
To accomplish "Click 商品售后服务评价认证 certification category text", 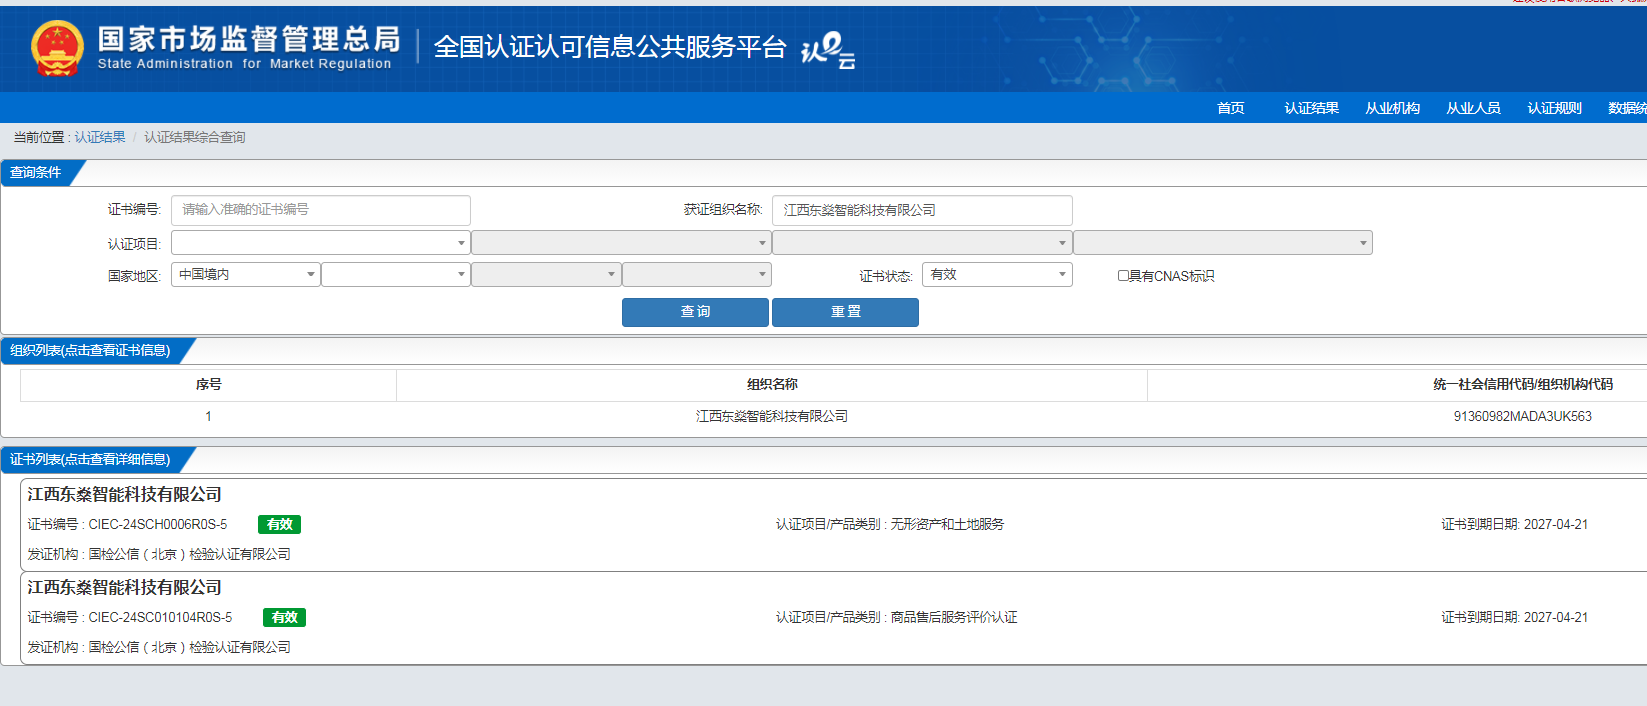I will [x=954, y=617].
